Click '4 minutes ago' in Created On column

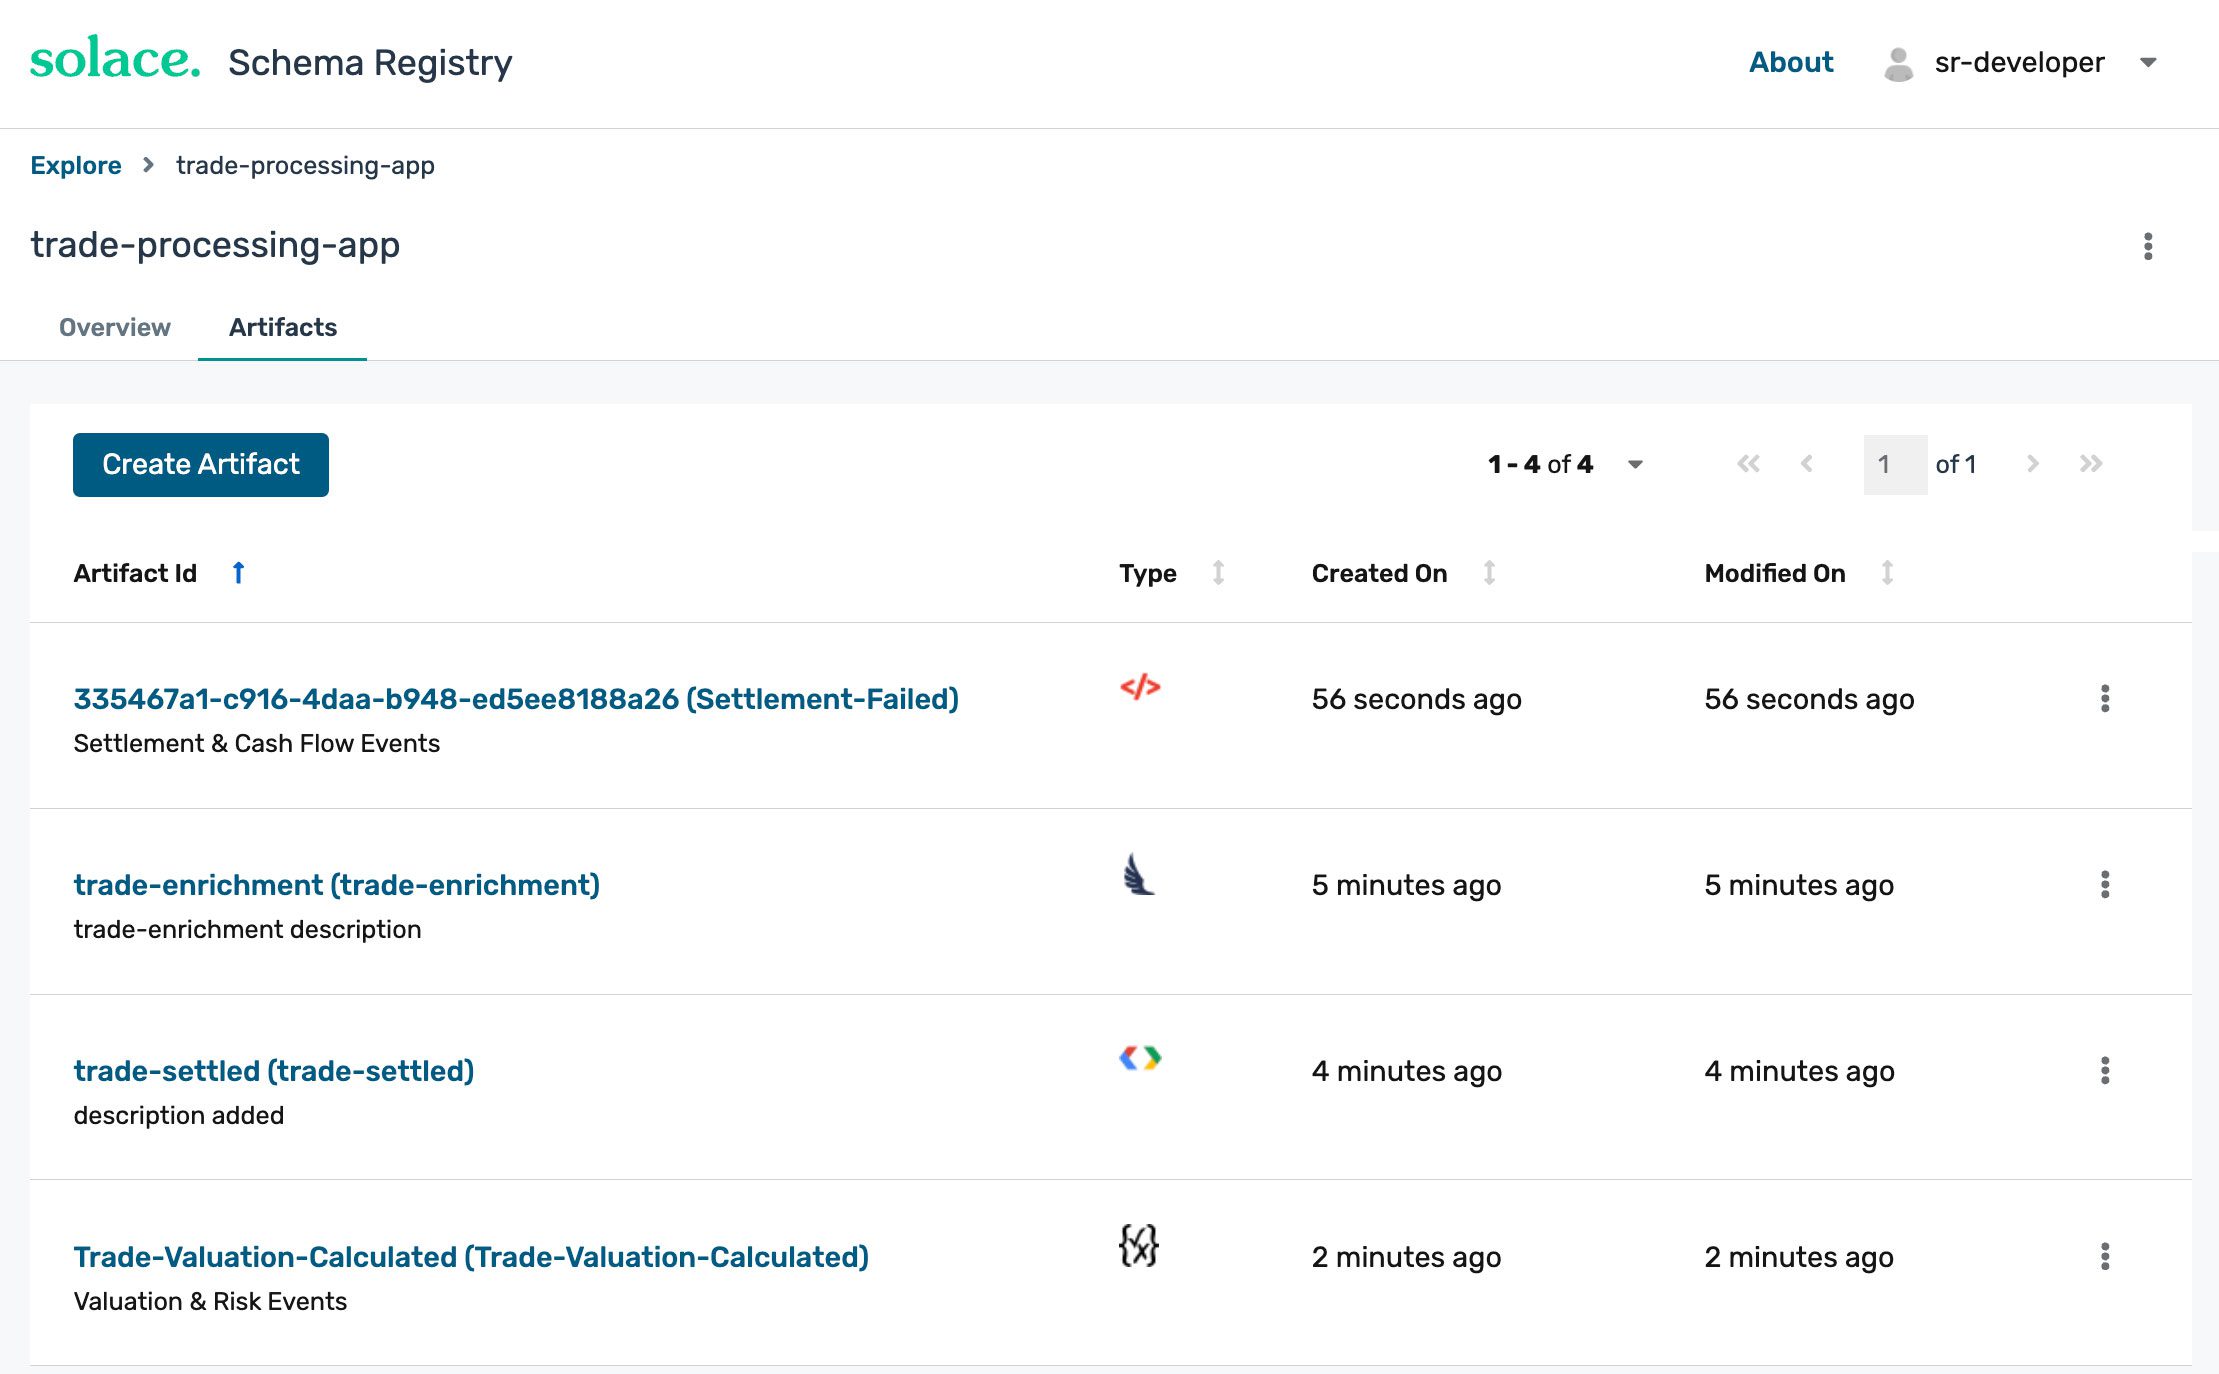tap(1406, 1071)
